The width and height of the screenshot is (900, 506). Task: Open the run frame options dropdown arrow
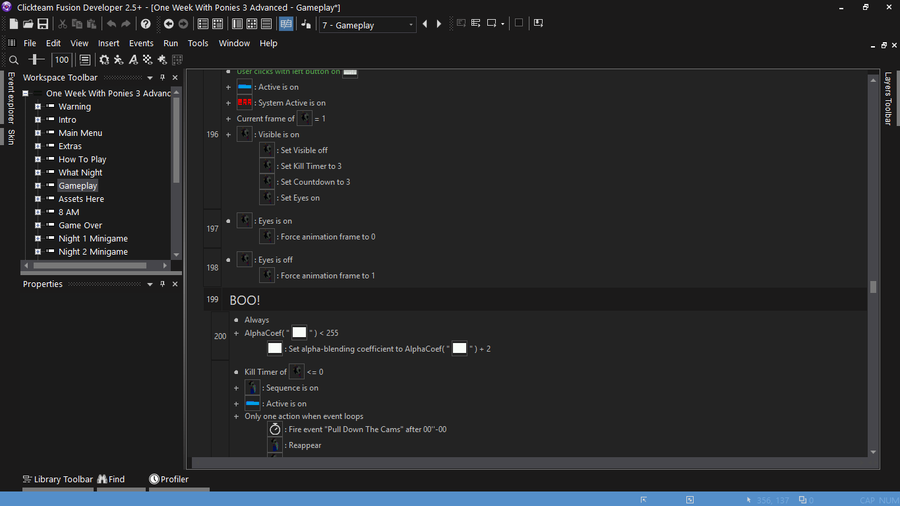(503, 24)
